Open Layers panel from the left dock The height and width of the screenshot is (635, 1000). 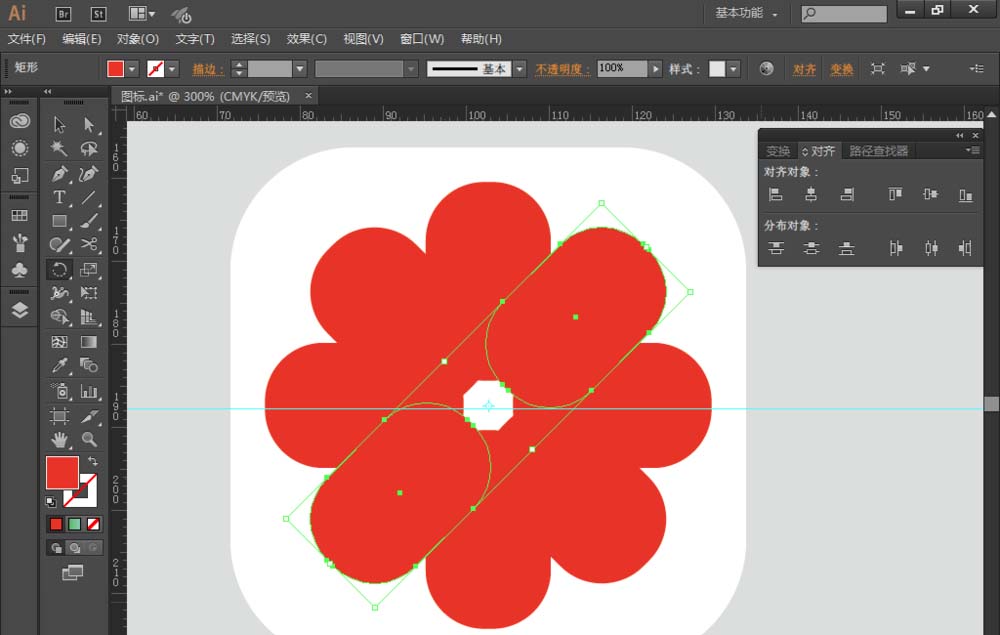pyautogui.click(x=20, y=310)
